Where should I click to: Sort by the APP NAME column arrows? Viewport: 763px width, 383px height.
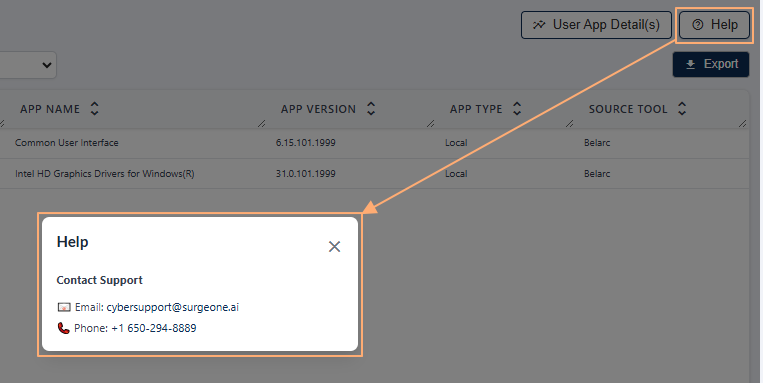tap(94, 109)
